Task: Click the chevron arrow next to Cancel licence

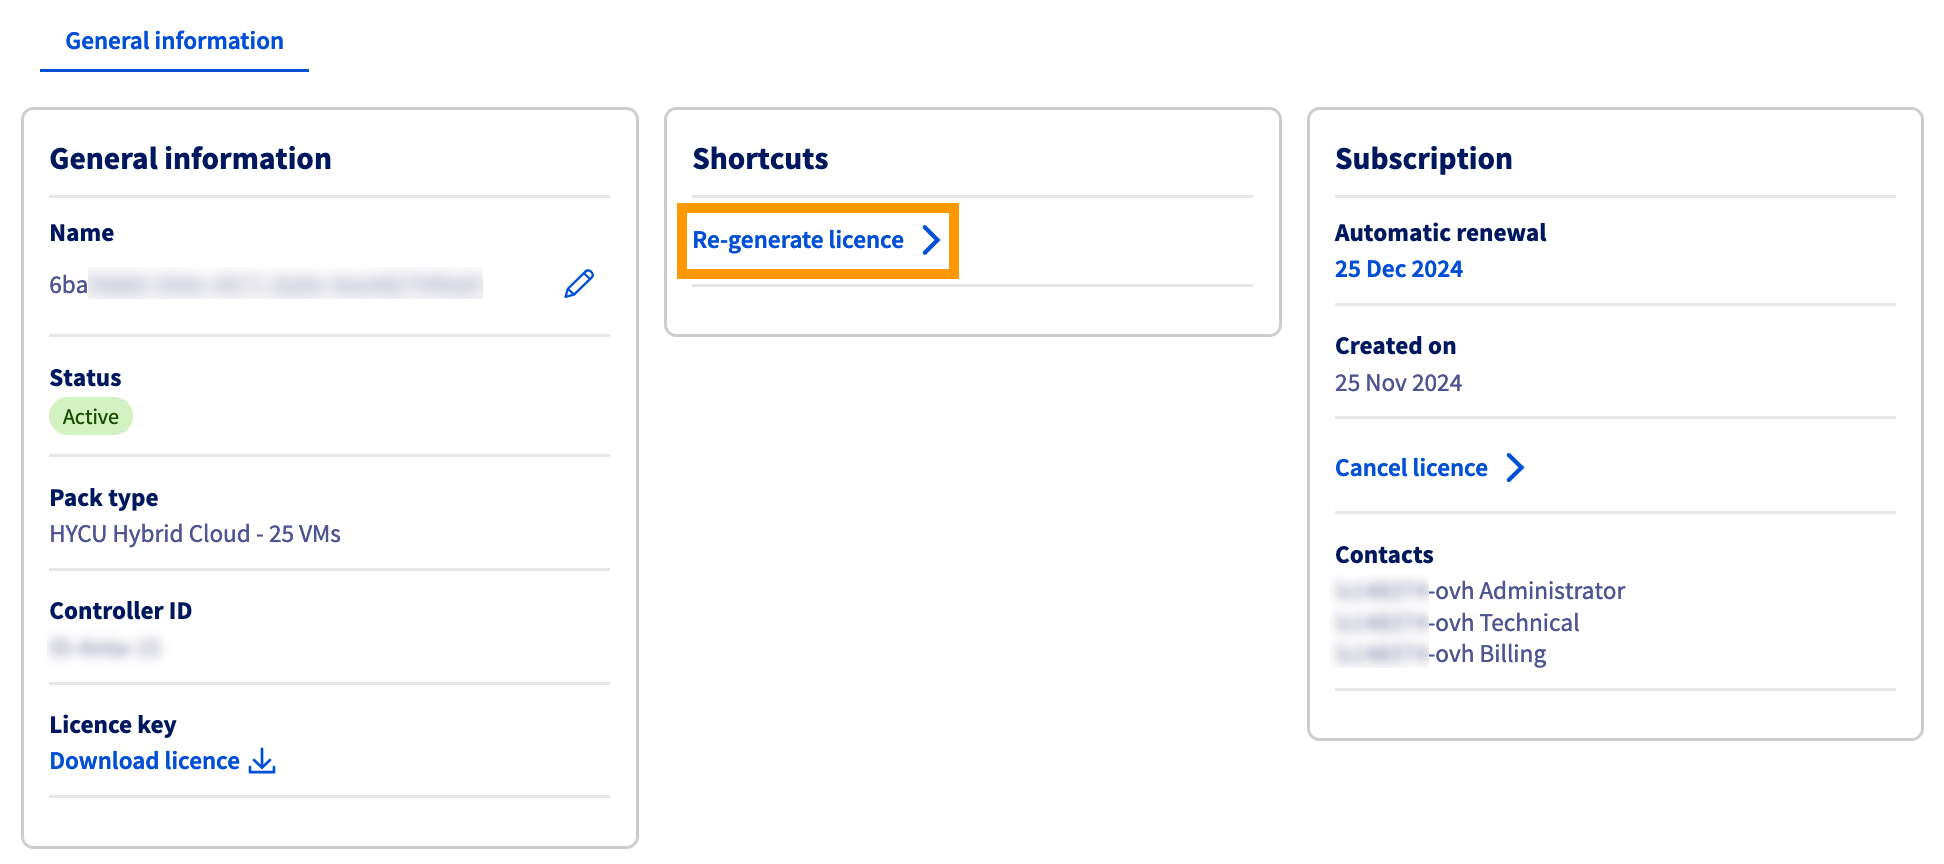Action: pos(1516,467)
